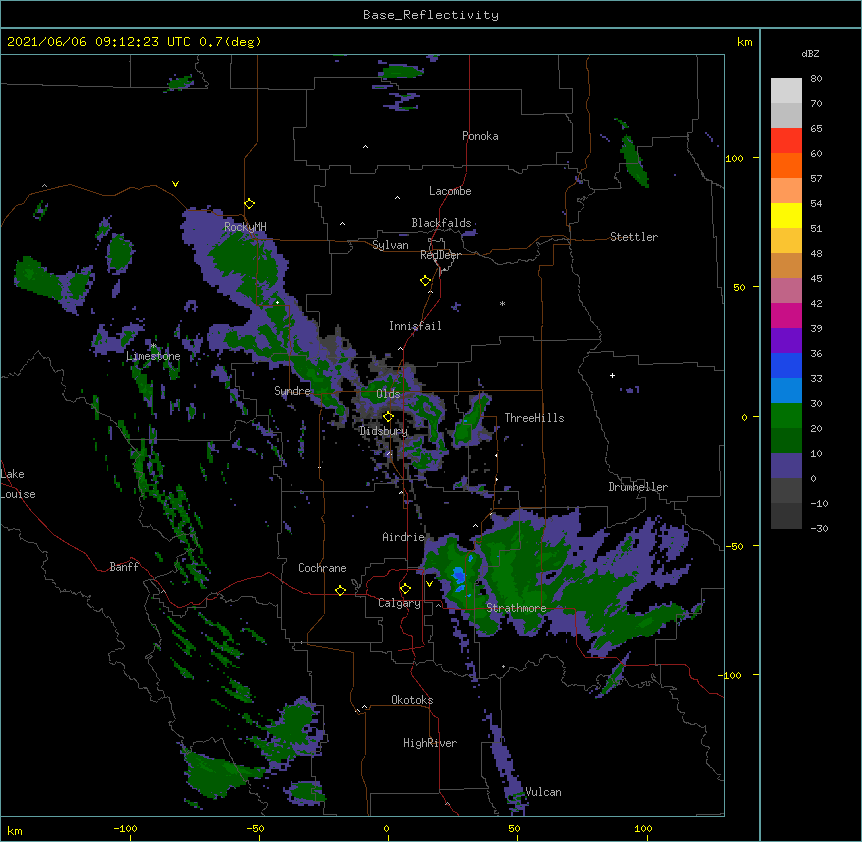Select the bright green 20-30 dBZ legend band
The height and width of the screenshot is (842, 862).
[x=786, y=416]
